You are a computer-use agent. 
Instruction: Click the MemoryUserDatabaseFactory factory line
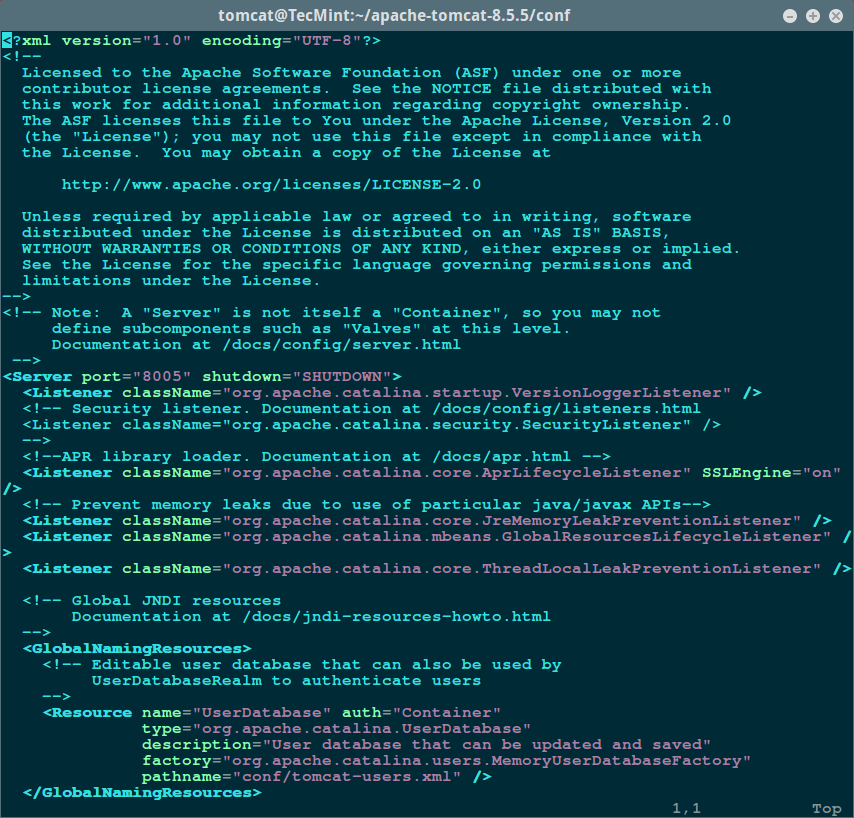[x=446, y=761]
